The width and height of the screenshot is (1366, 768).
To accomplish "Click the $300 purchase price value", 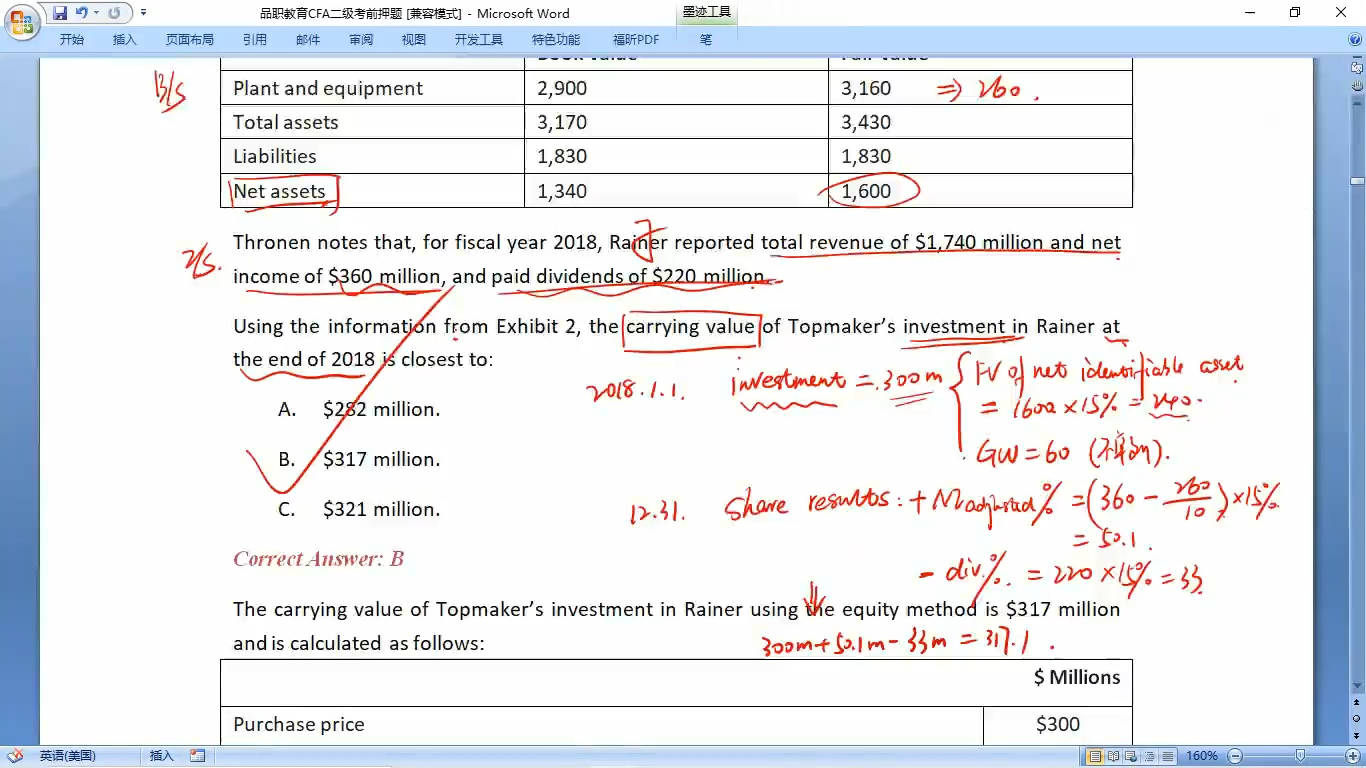I will 1058,725.
